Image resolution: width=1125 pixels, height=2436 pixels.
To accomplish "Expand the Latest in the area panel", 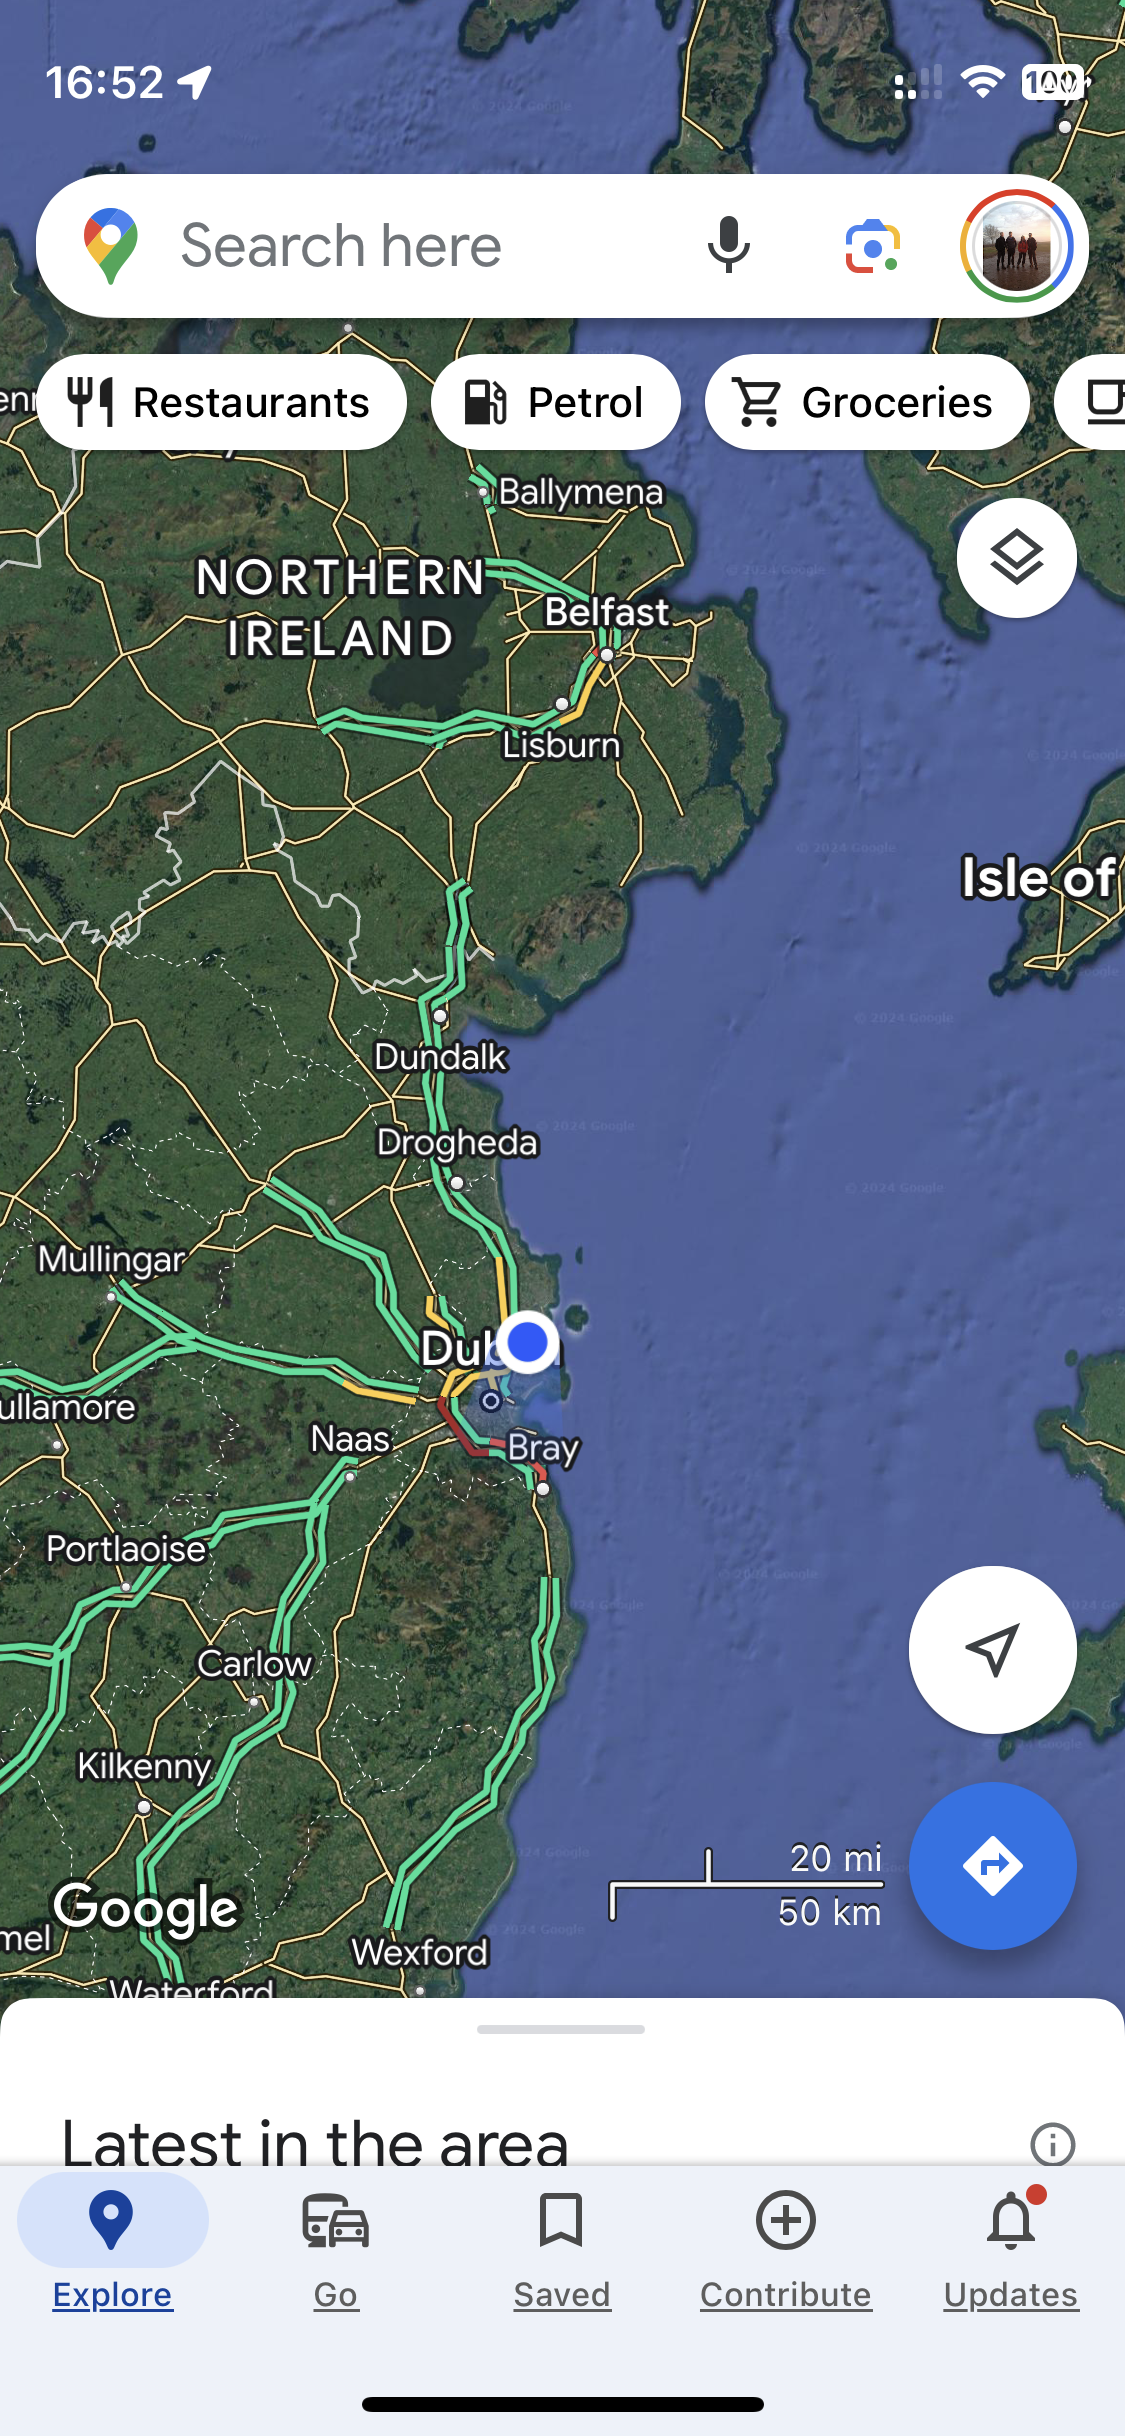I will coord(315,2142).
